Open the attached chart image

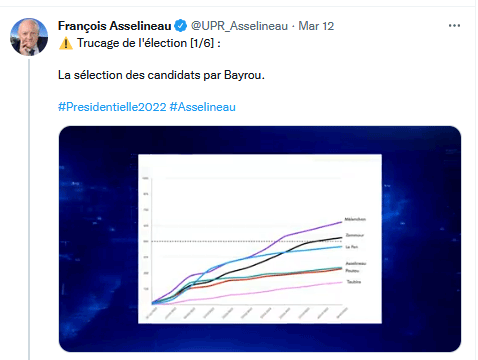point(260,239)
